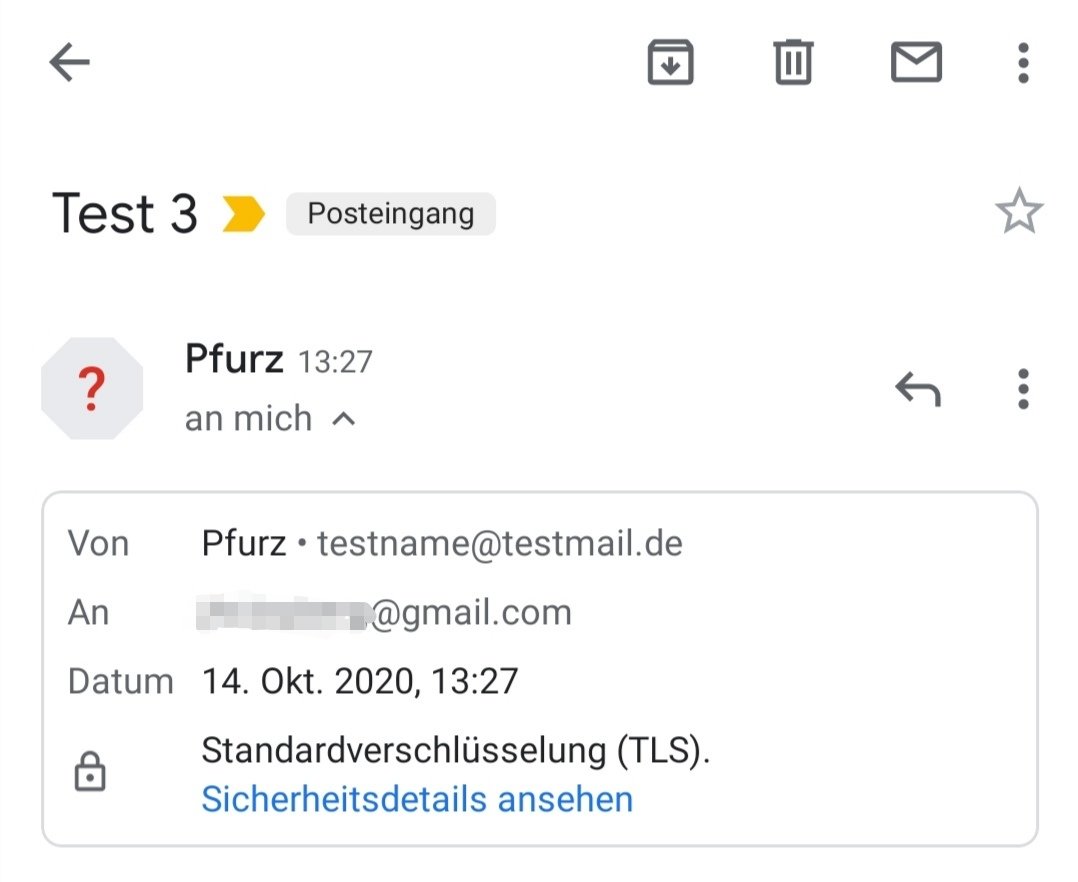1078x882 pixels.
Task: Tap the date 14. Okt. 2020, 13:27
Action: tap(360, 681)
